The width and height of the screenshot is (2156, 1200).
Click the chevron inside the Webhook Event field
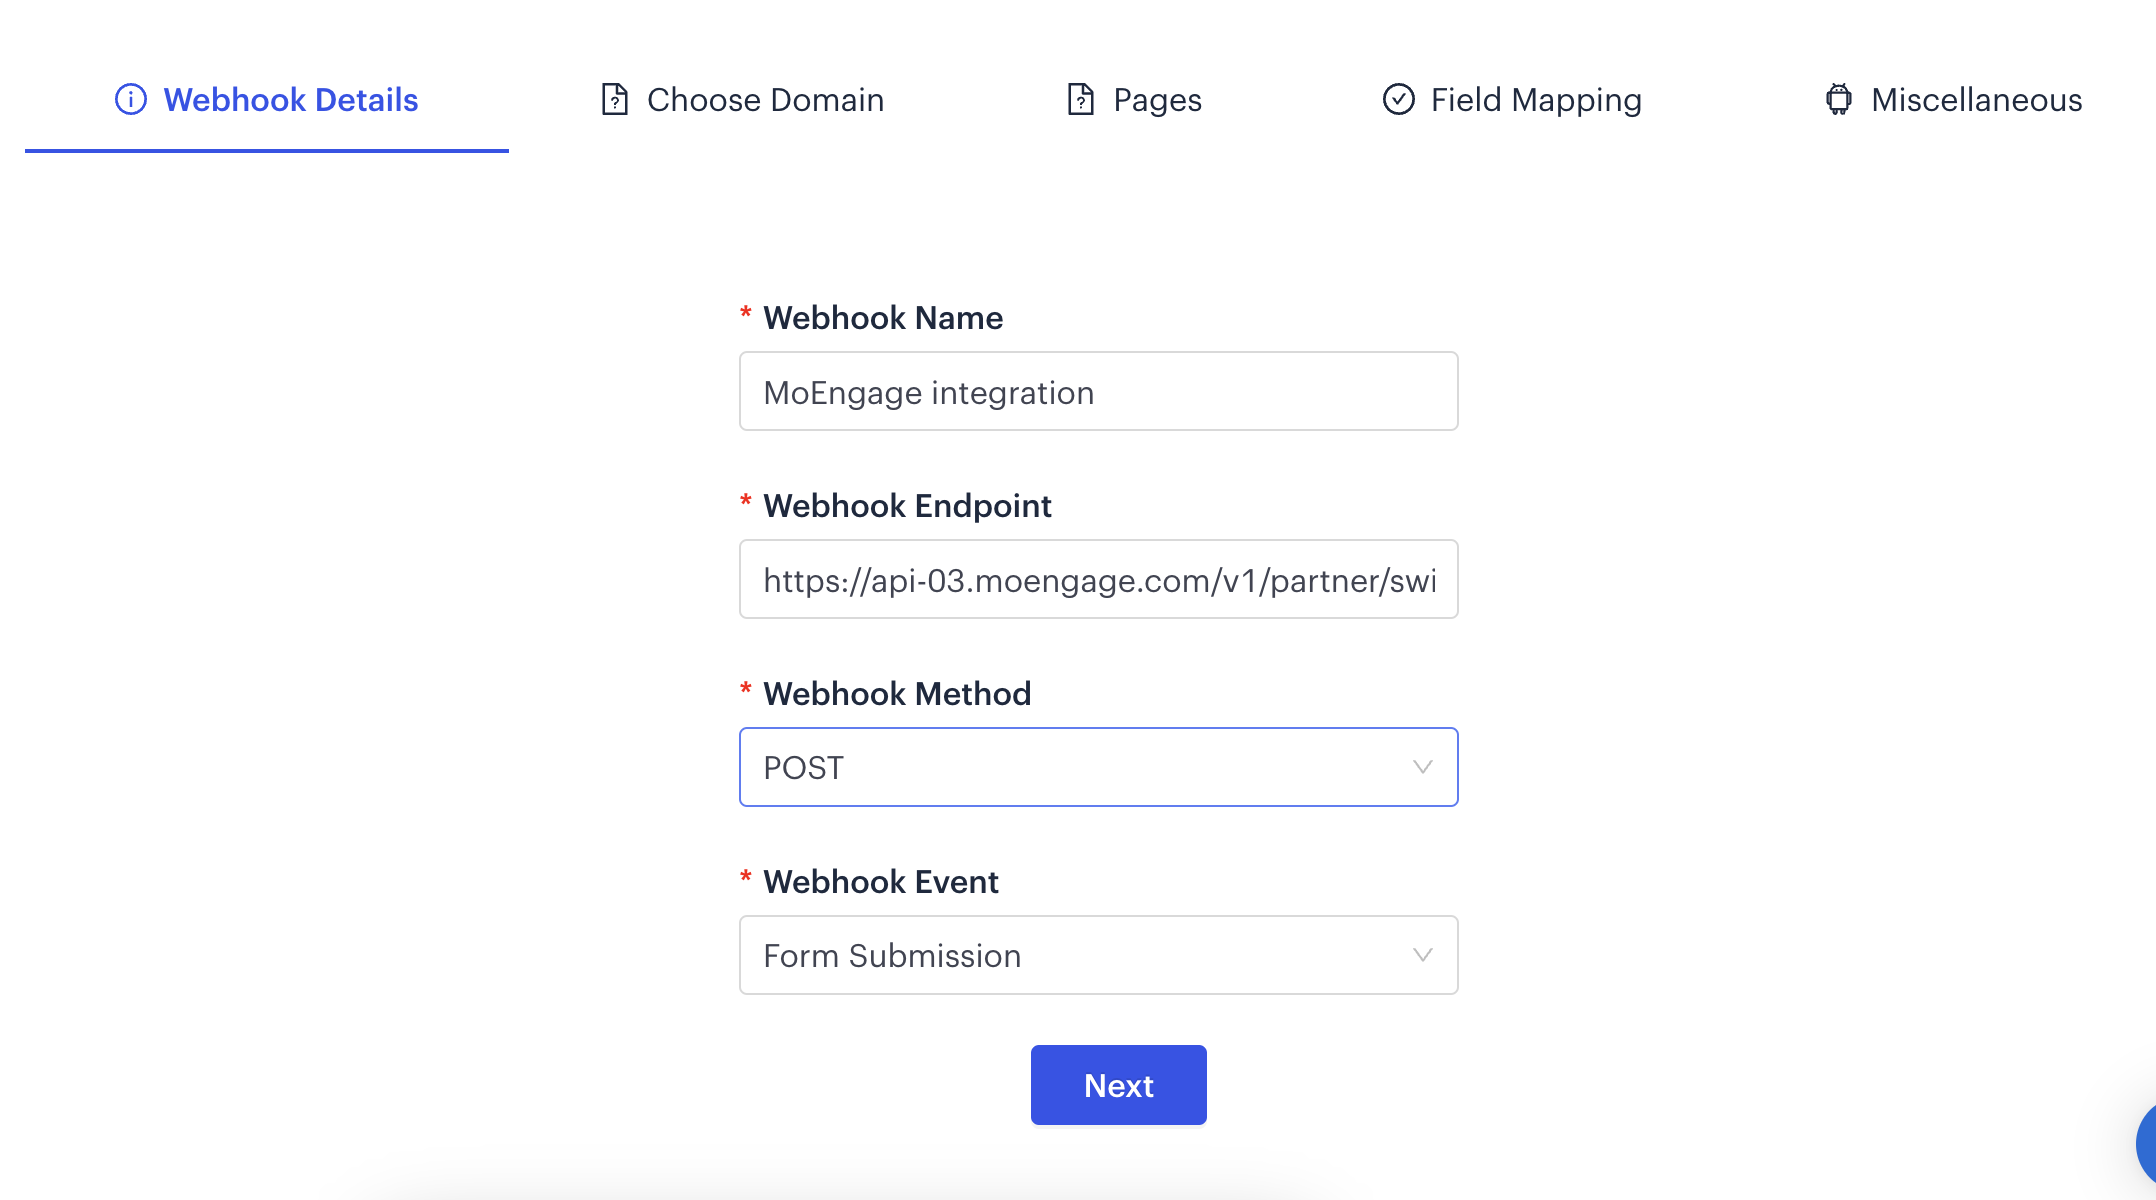click(x=1422, y=955)
